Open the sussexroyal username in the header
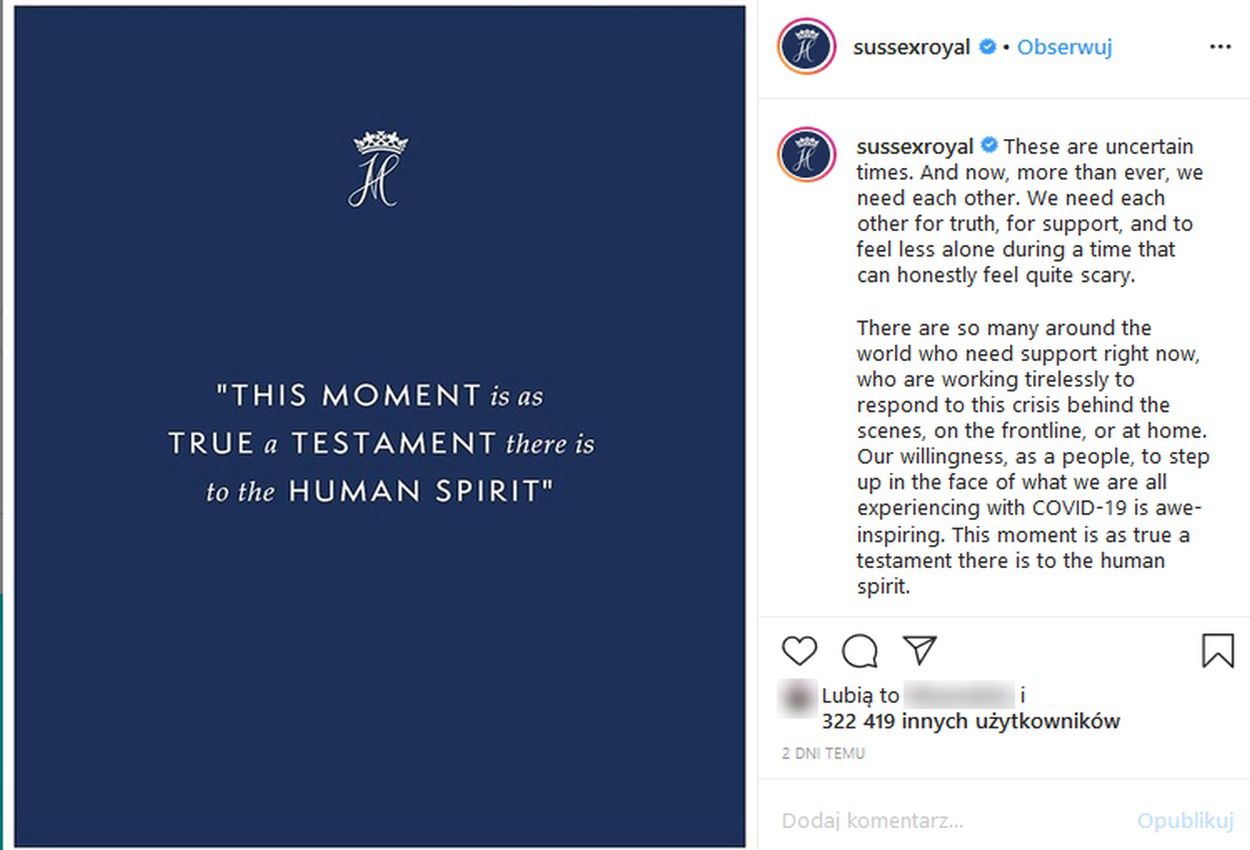The image size is (1250, 850). pyautogui.click(x=911, y=47)
